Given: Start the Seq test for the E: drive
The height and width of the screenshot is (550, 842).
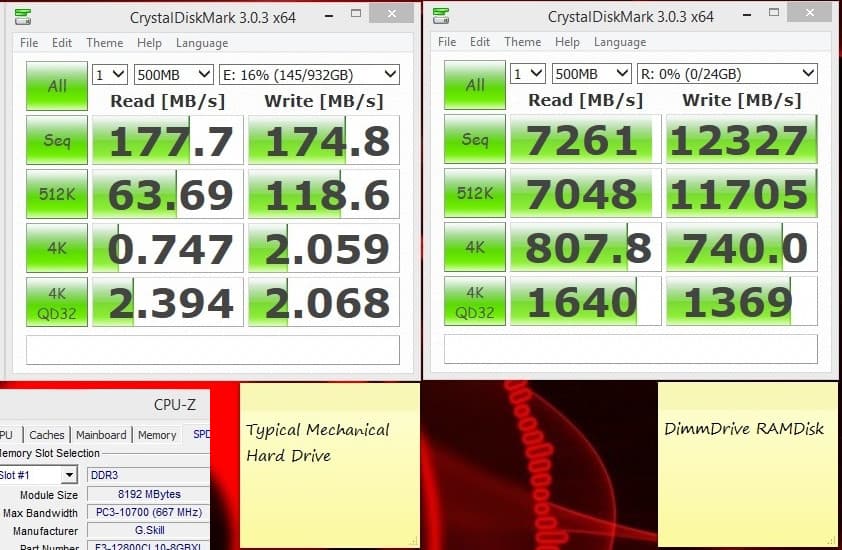Looking at the screenshot, I should [x=57, y=141].
